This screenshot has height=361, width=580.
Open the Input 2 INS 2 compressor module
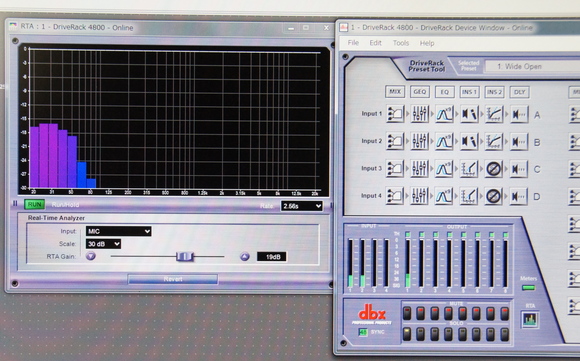click(493, 141)
